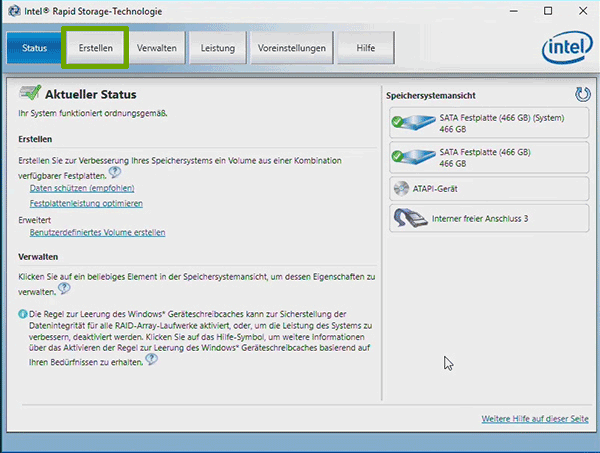The height and width of the screenshot is (453, 600).
Task: Click the Aktueller Status heading
Action: point(91,95)
